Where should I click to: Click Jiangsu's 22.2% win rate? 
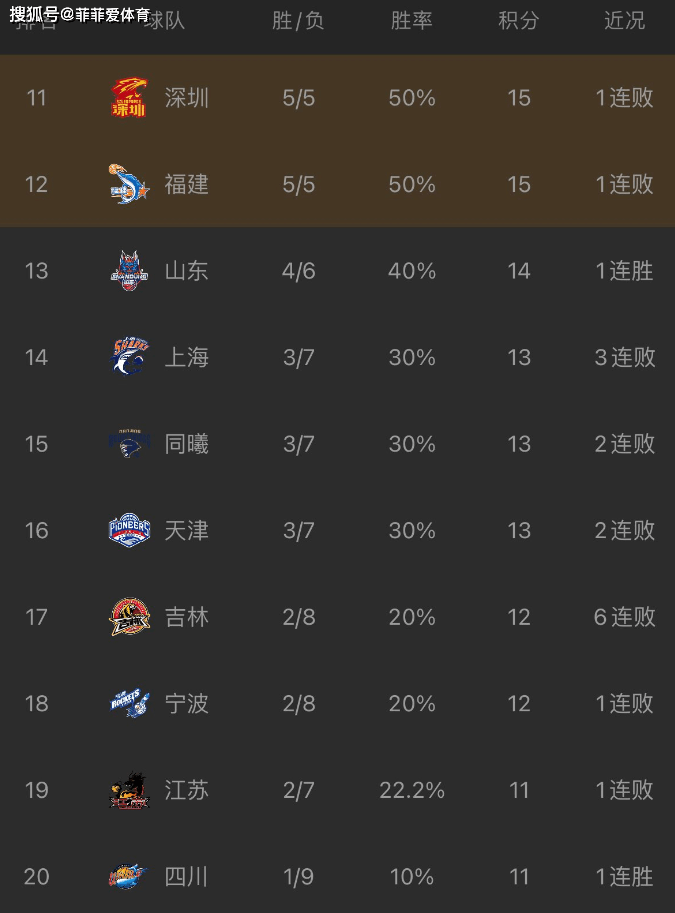412,790
